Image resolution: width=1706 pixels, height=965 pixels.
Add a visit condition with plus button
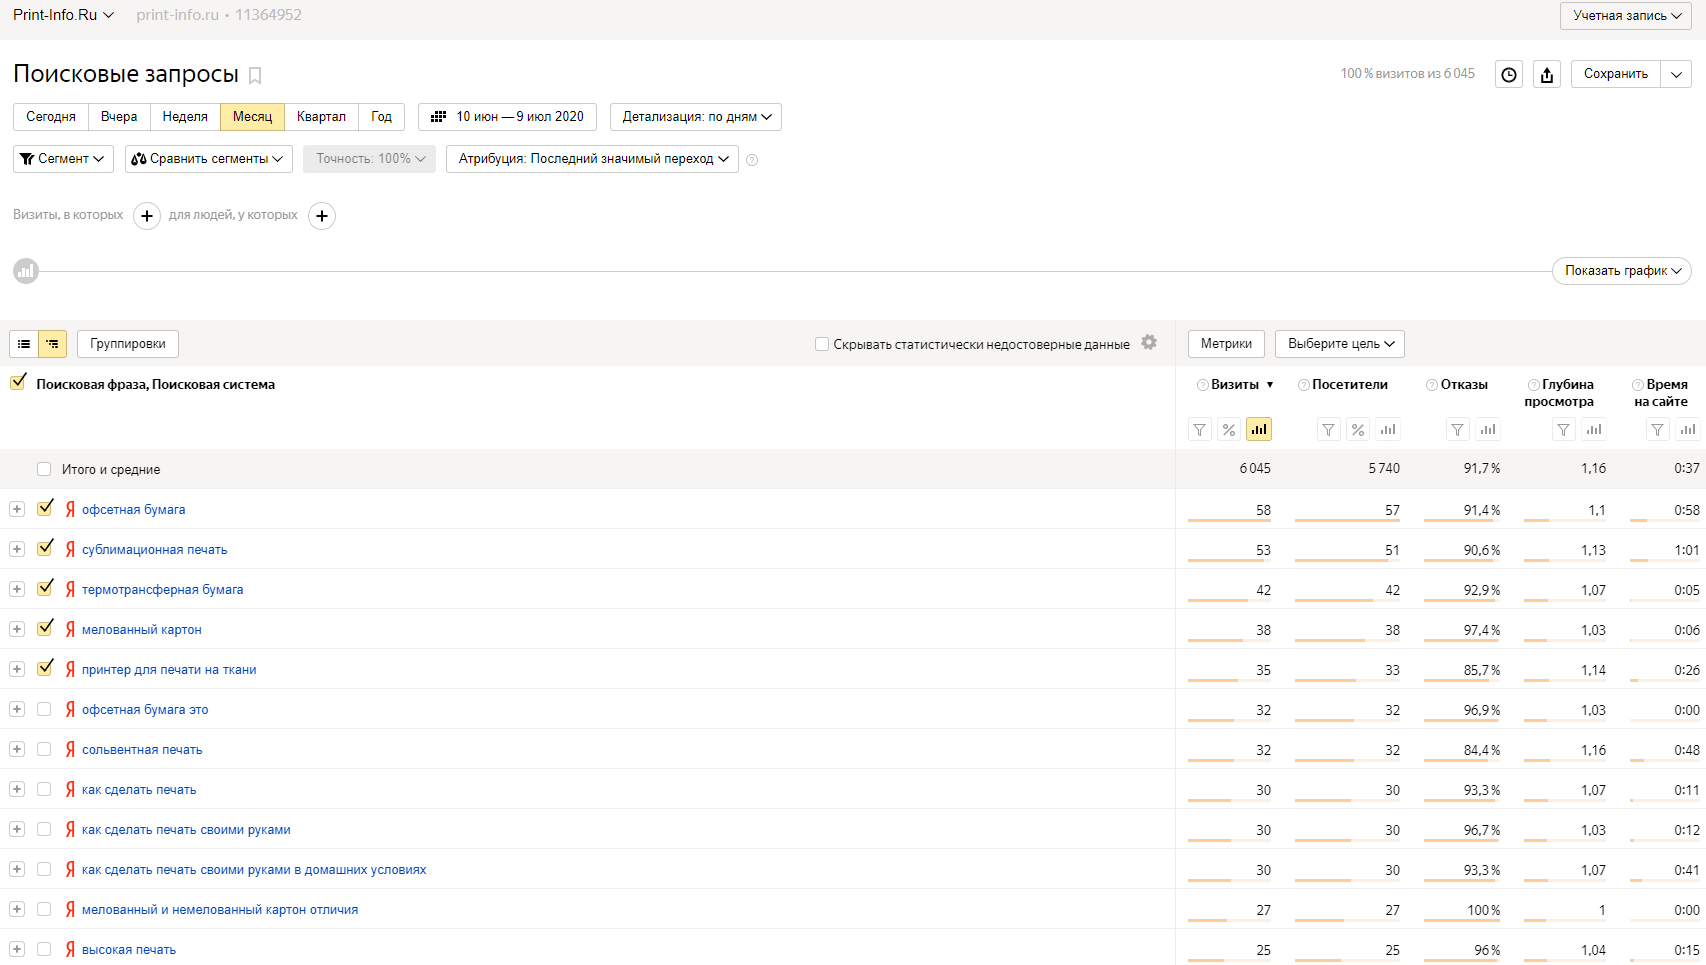(x=147, y=216)
